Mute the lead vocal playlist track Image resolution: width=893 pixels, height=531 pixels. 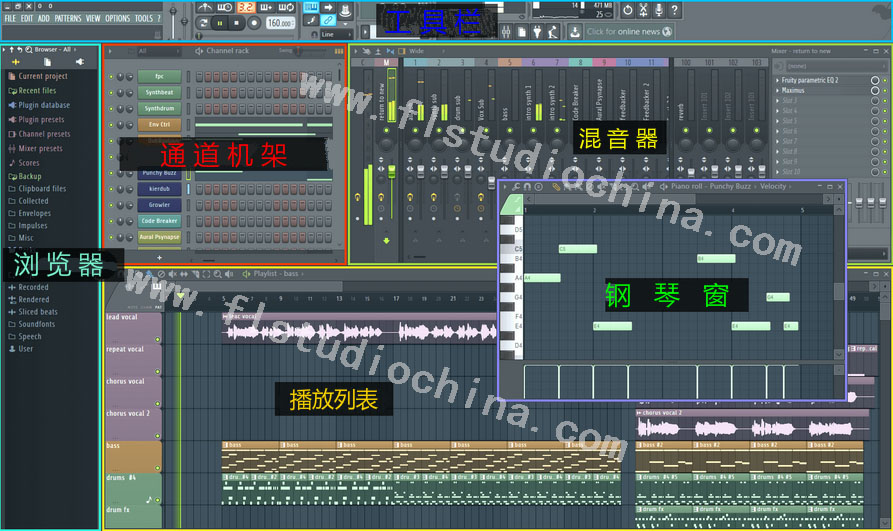(x=158, y=340)
